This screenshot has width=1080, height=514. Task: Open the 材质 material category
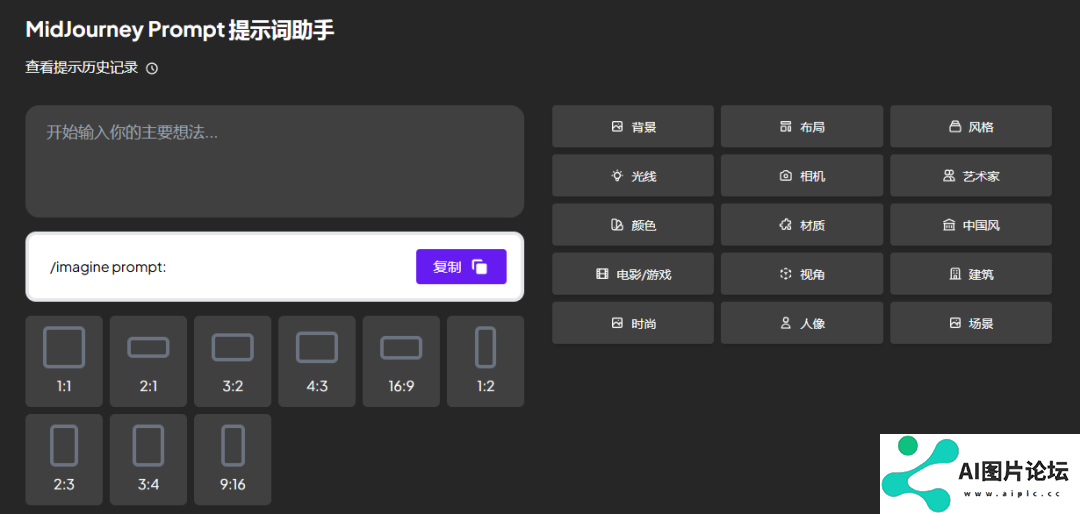click(802, 225)
